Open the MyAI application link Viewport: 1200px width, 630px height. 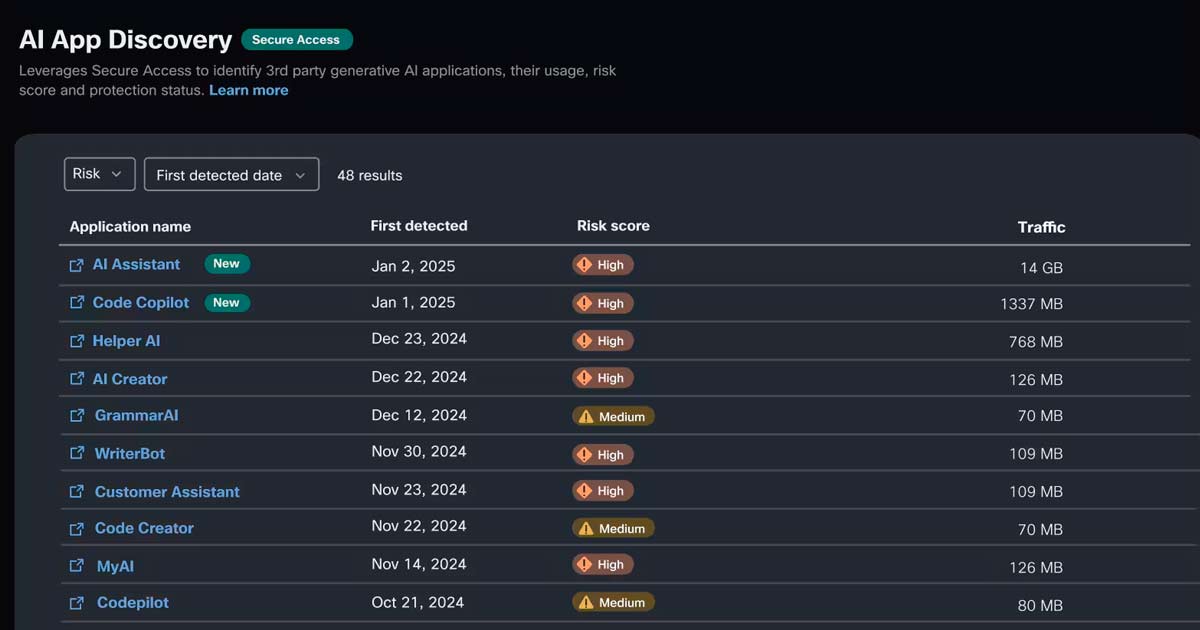[115, 566]
